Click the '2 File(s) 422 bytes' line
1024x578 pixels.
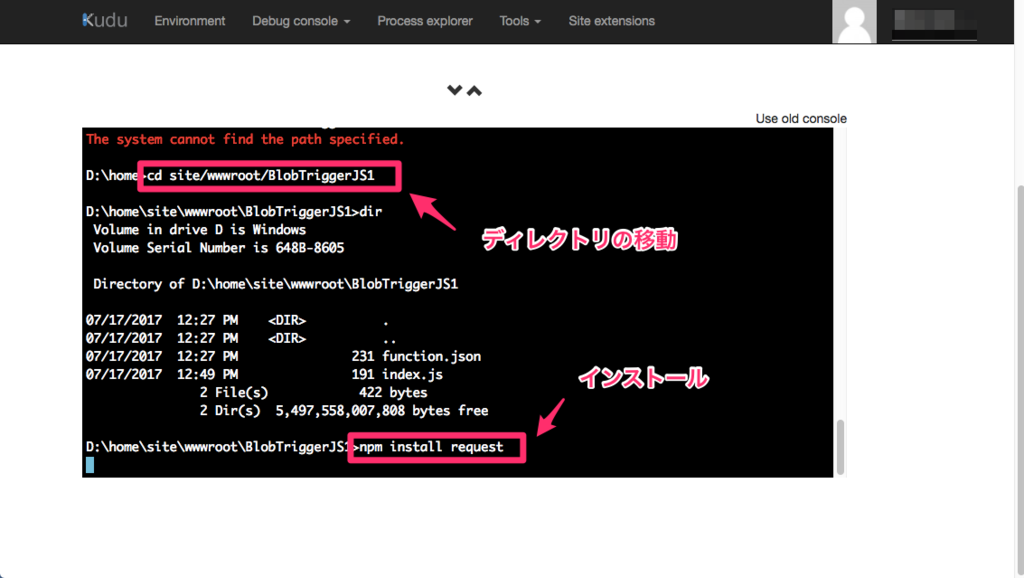pyautogui.click(x=313, y=393)
